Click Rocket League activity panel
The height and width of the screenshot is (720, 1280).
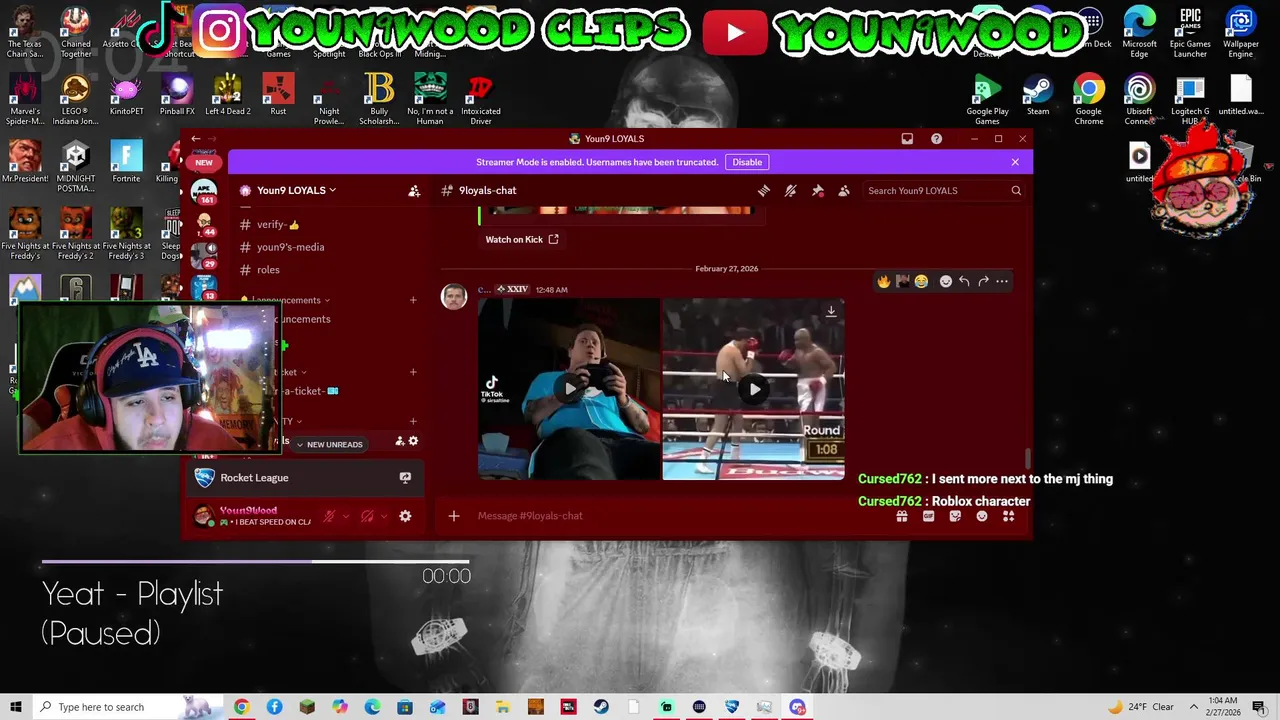[303, 478]
